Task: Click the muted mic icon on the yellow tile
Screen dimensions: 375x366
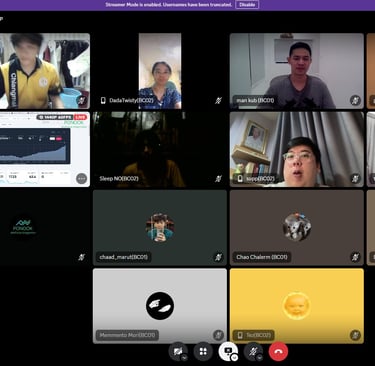Action: [355, 335]
